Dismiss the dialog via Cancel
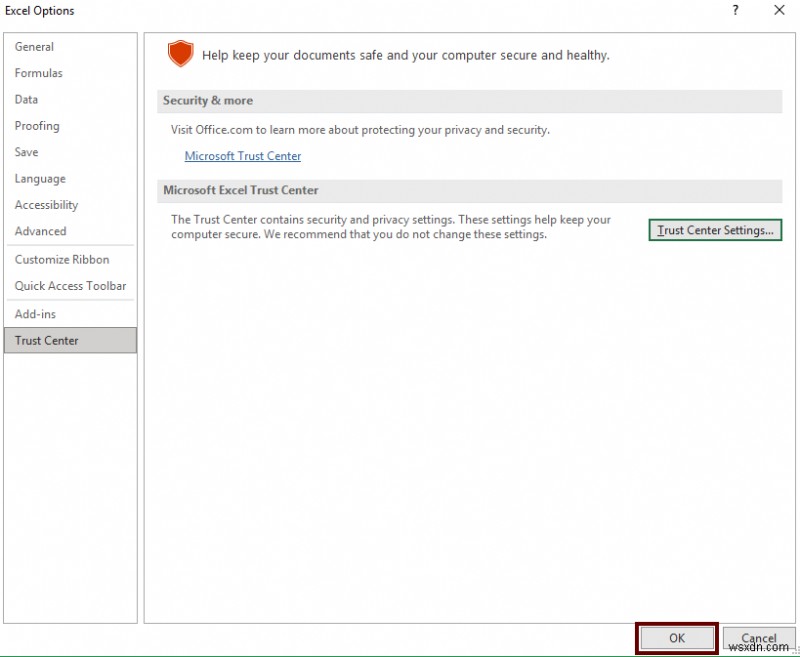The height and width of the screenshot is (657, 800). 759,637
